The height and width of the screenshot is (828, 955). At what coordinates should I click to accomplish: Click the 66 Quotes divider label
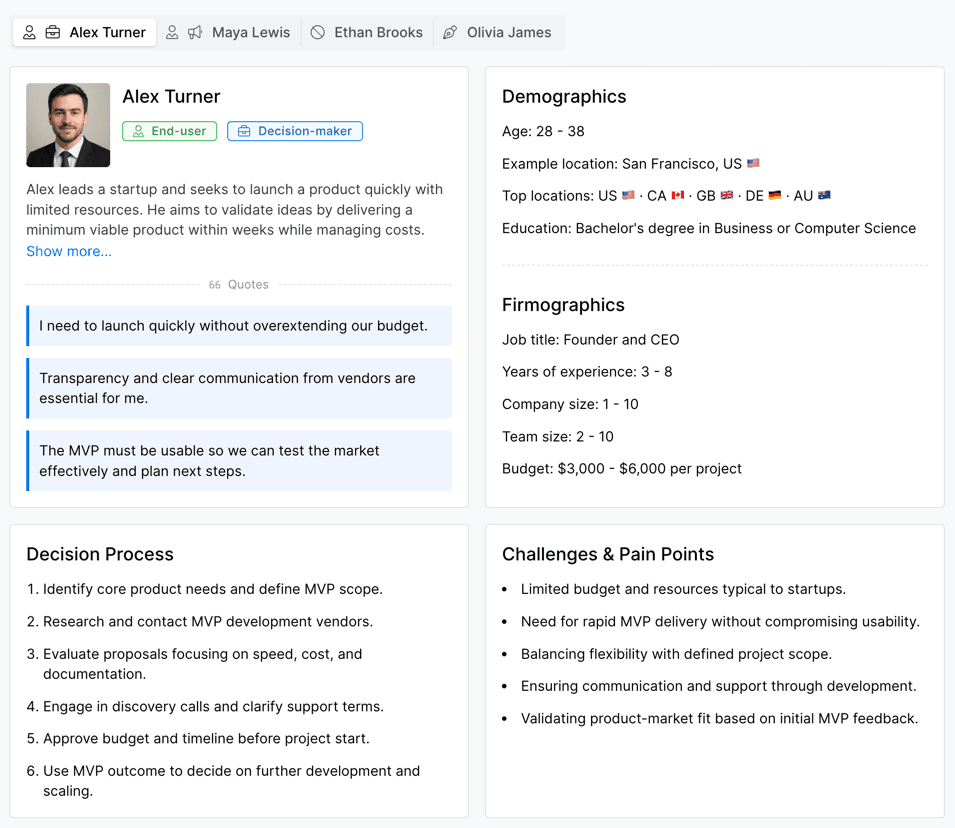[239, 285]
